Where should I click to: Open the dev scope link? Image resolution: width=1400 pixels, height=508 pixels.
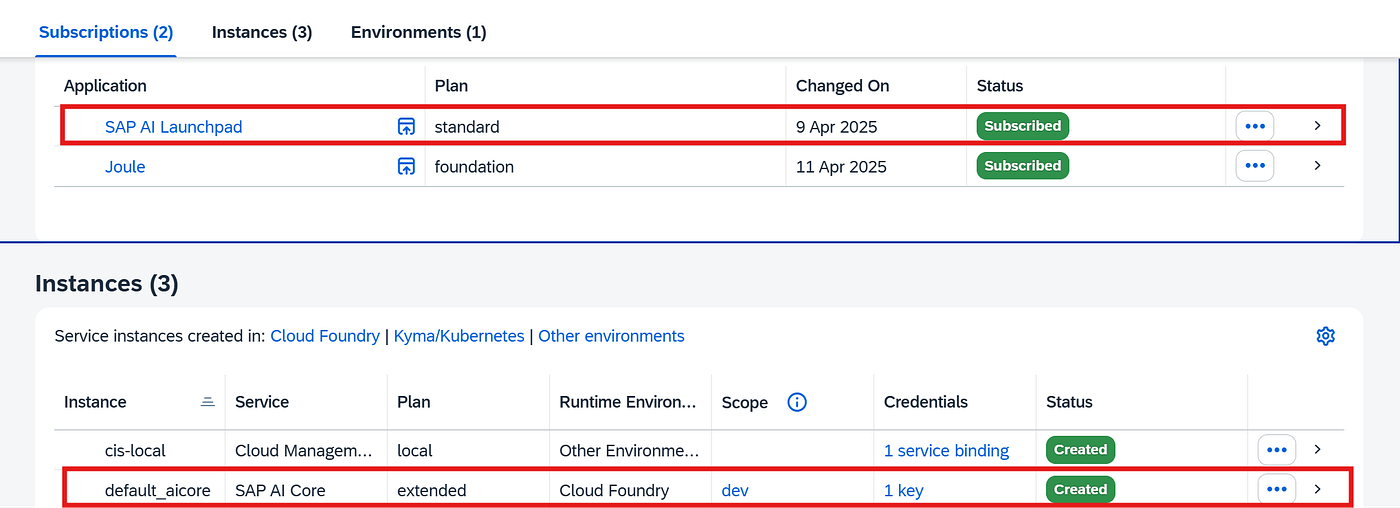pos(735,490)
